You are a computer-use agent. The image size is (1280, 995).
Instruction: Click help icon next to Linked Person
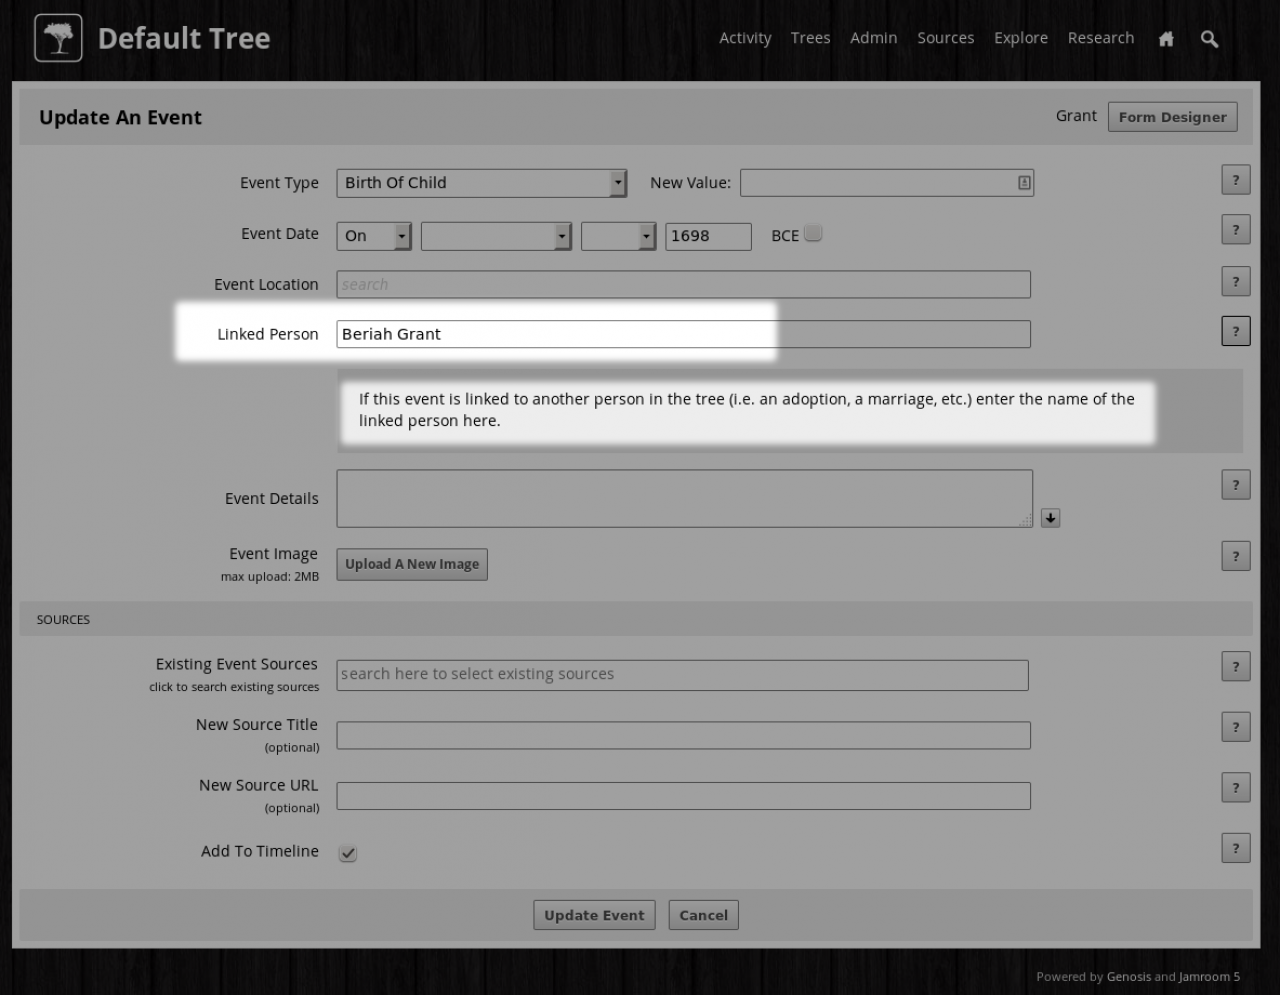pos(1235,332)
